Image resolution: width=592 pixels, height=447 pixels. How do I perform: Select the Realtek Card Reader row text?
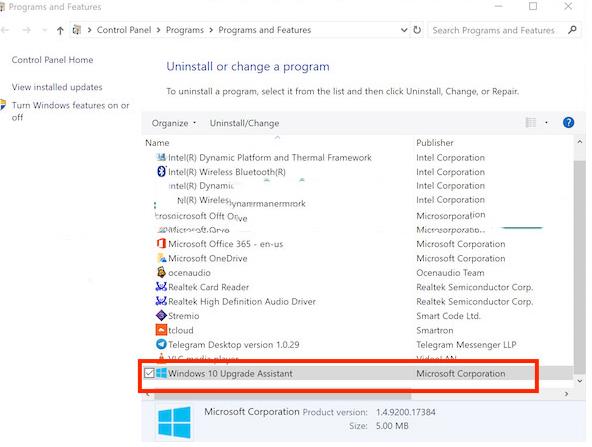[x=208, y=287]
